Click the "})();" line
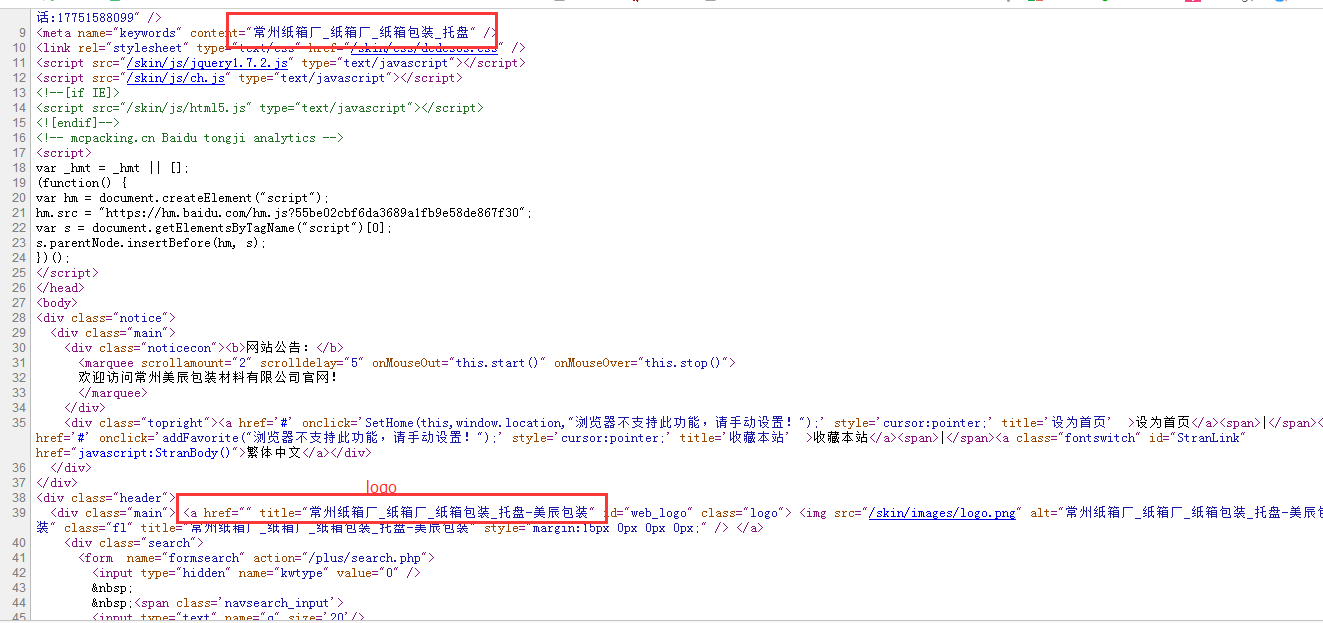Image resolution: width=1323 pixels, height=623 pixels. pos(53,257)
